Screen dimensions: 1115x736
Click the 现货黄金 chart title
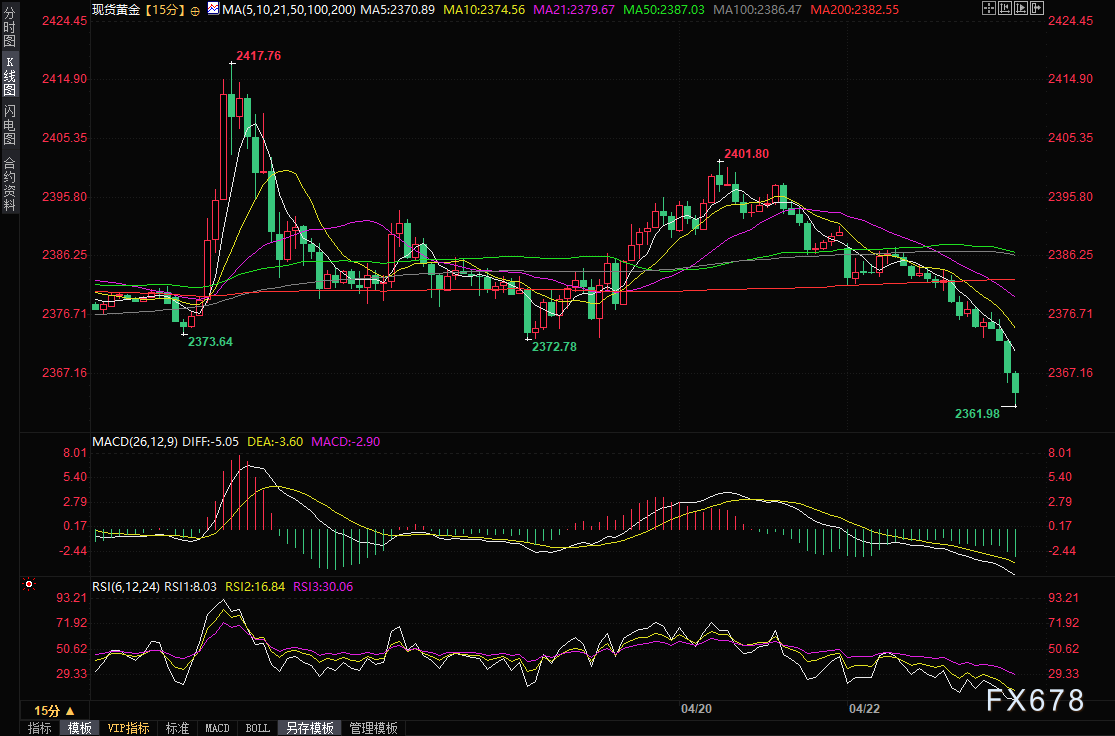[x=116, y=10]
